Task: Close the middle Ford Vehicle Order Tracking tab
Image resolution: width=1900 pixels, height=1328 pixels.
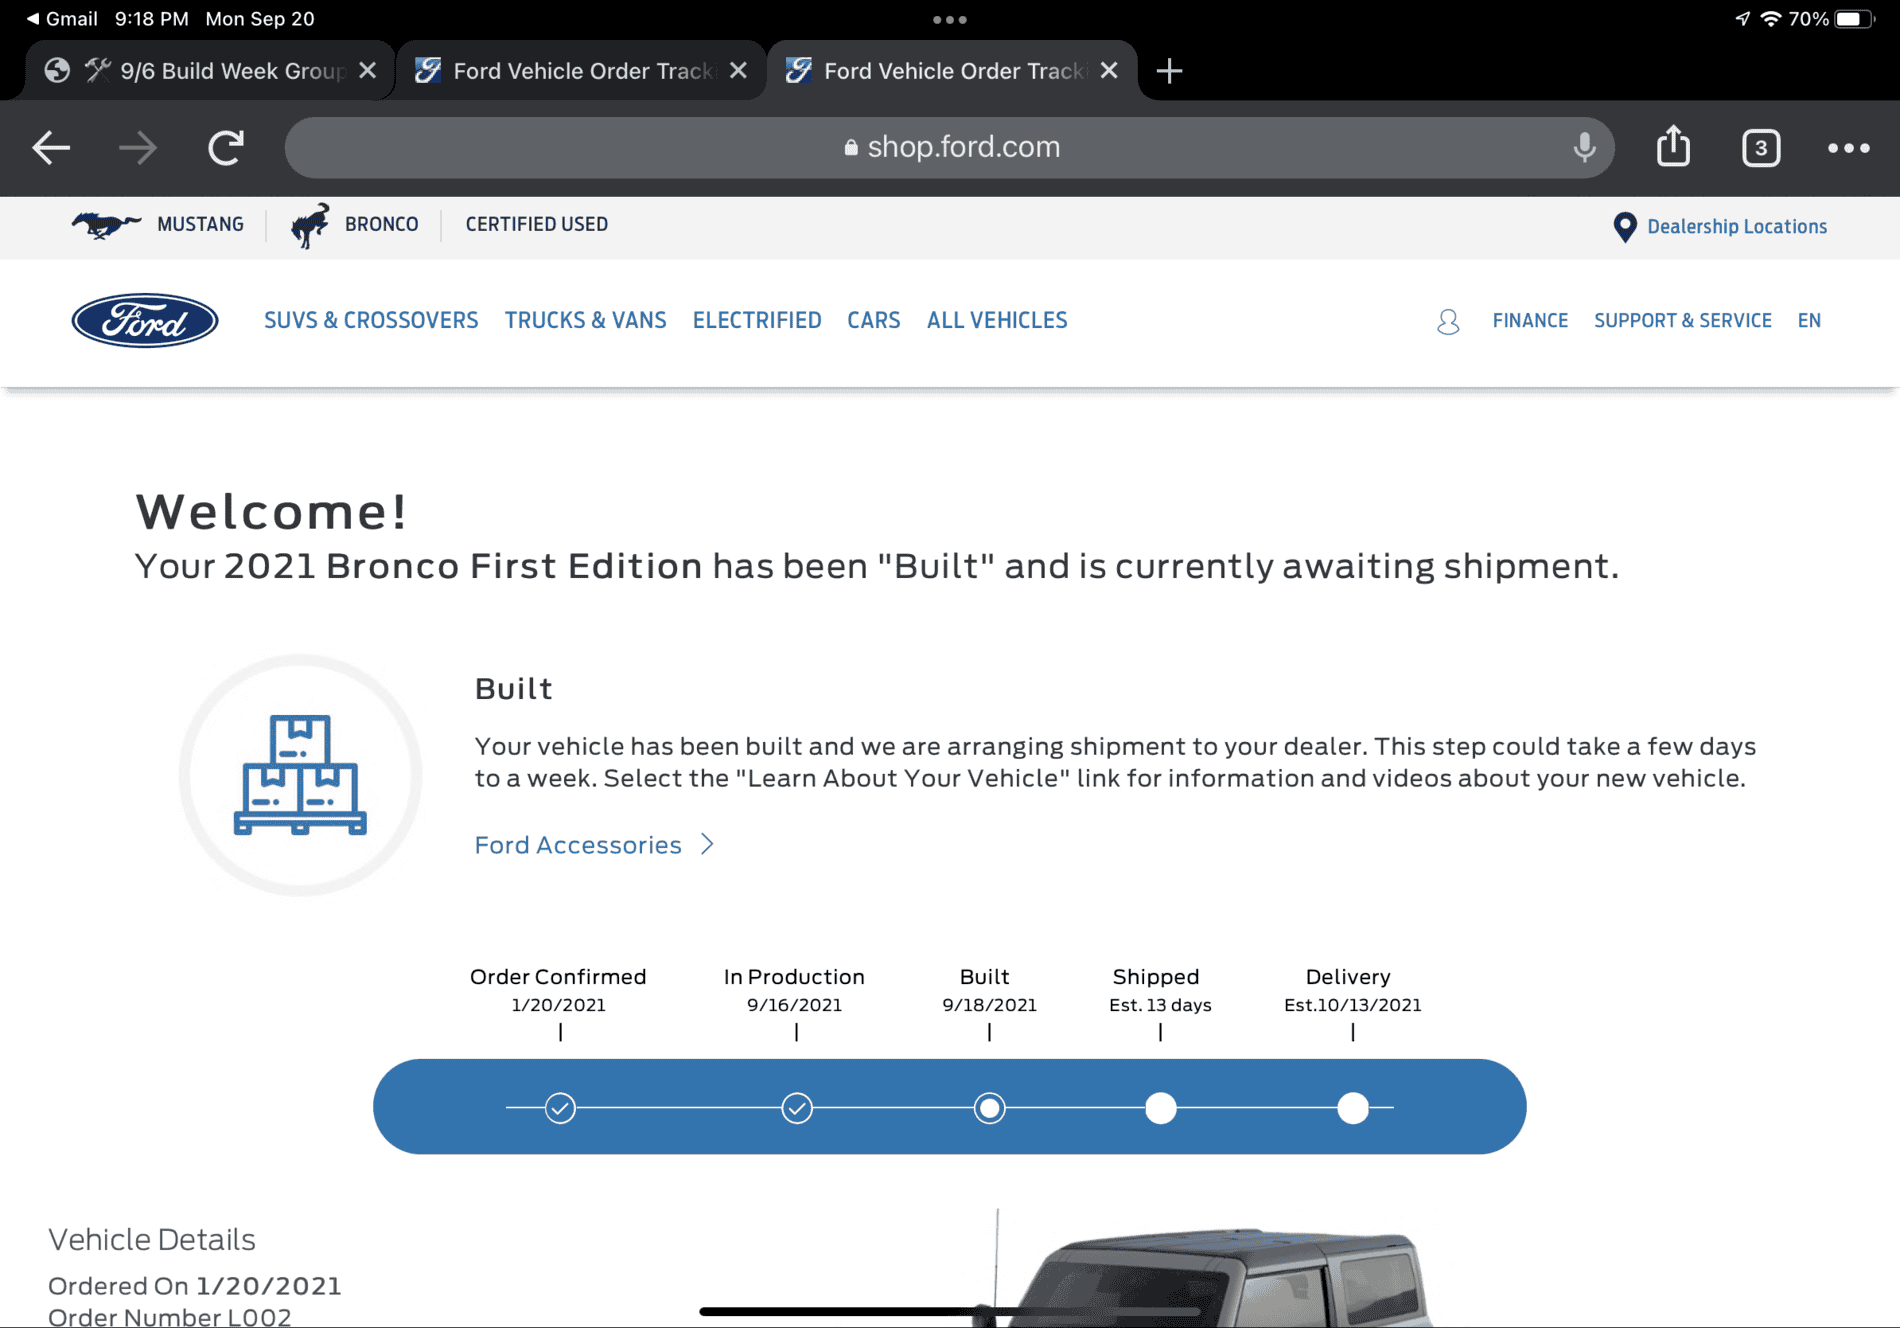Action: coord(738,71)
